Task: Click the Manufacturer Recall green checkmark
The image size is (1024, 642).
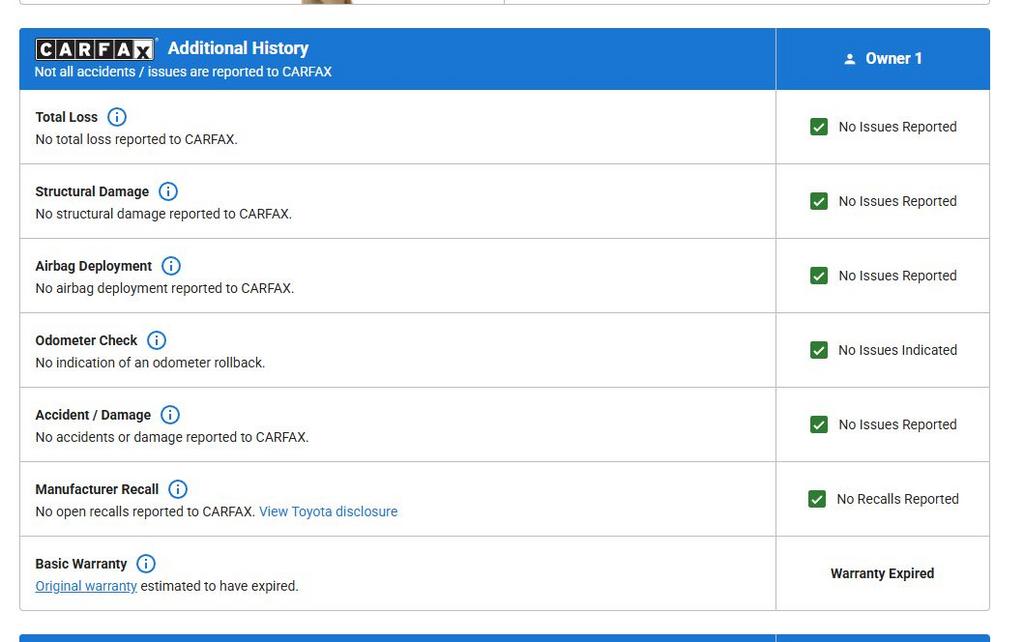Action: point(817,499)
